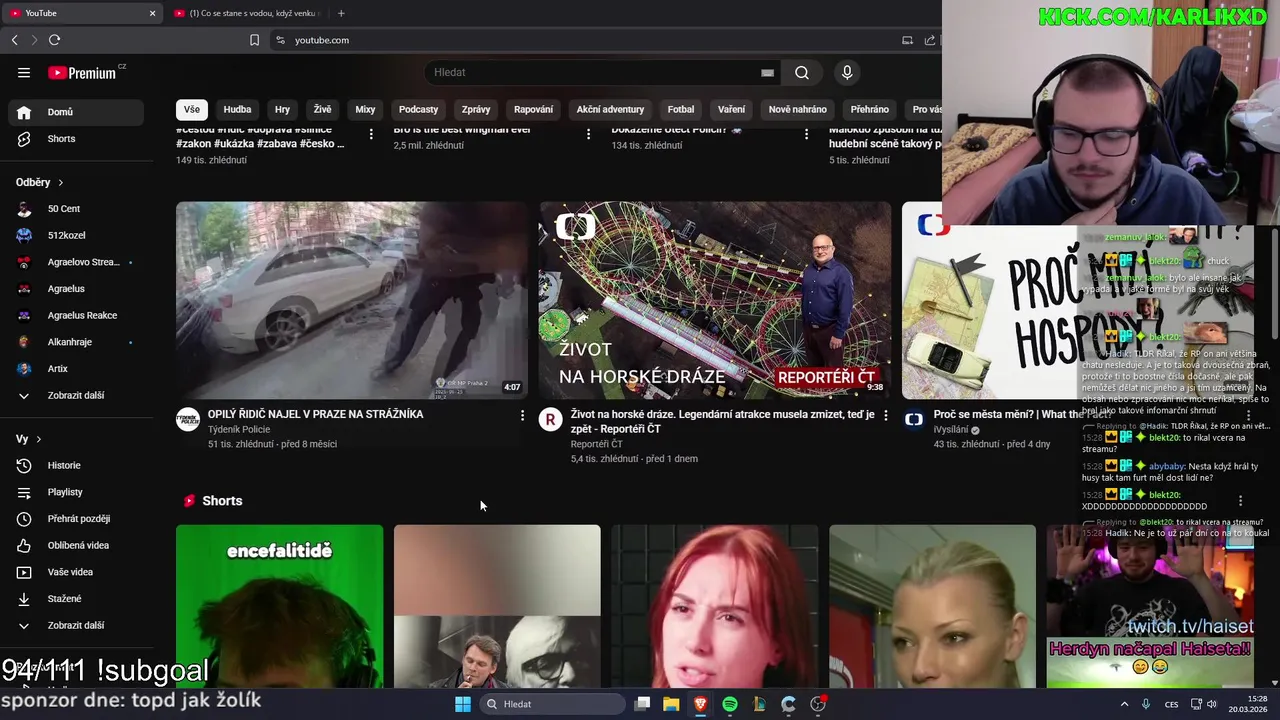This screenshot has width=1280, height=720.
Task: Open the YouTube hamburger guide menu
Action: [x=24, y=72]
